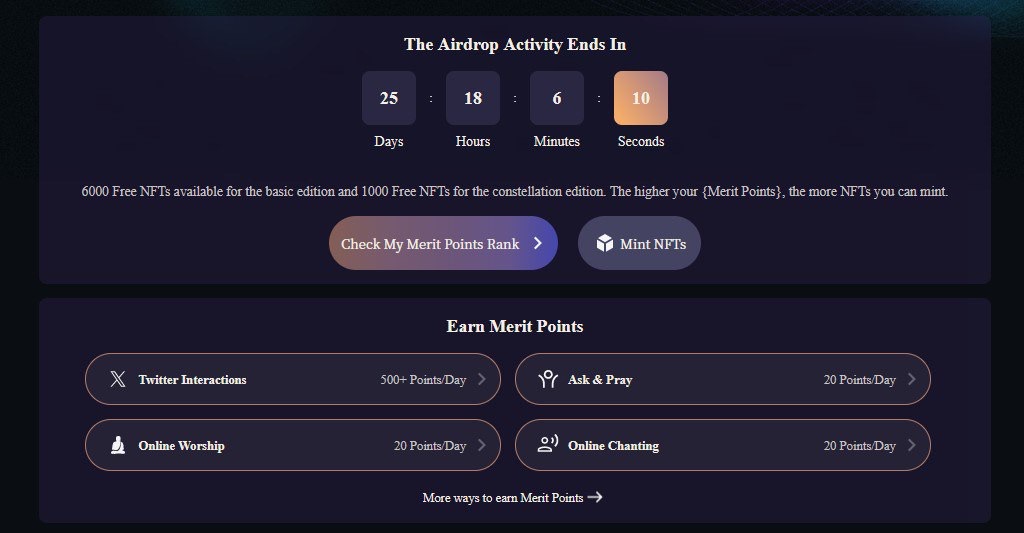Click the Days countdown box showing 25
1024x533 pixels.
389,98
